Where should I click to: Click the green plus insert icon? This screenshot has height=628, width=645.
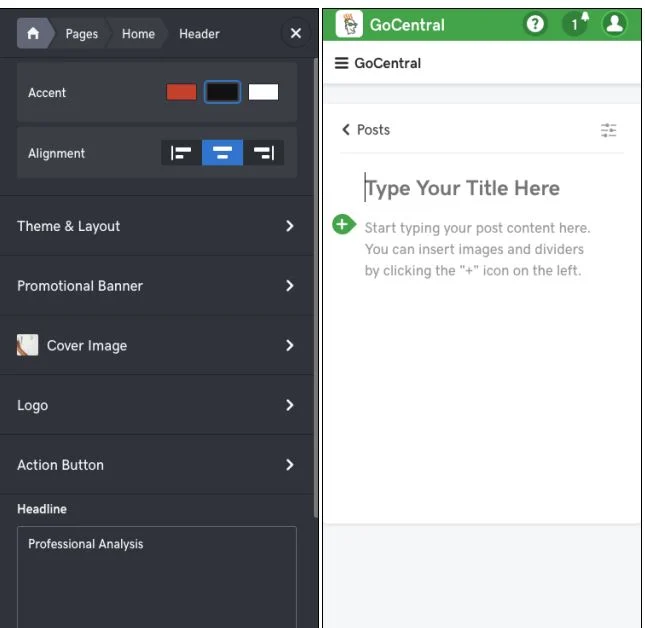342,224
